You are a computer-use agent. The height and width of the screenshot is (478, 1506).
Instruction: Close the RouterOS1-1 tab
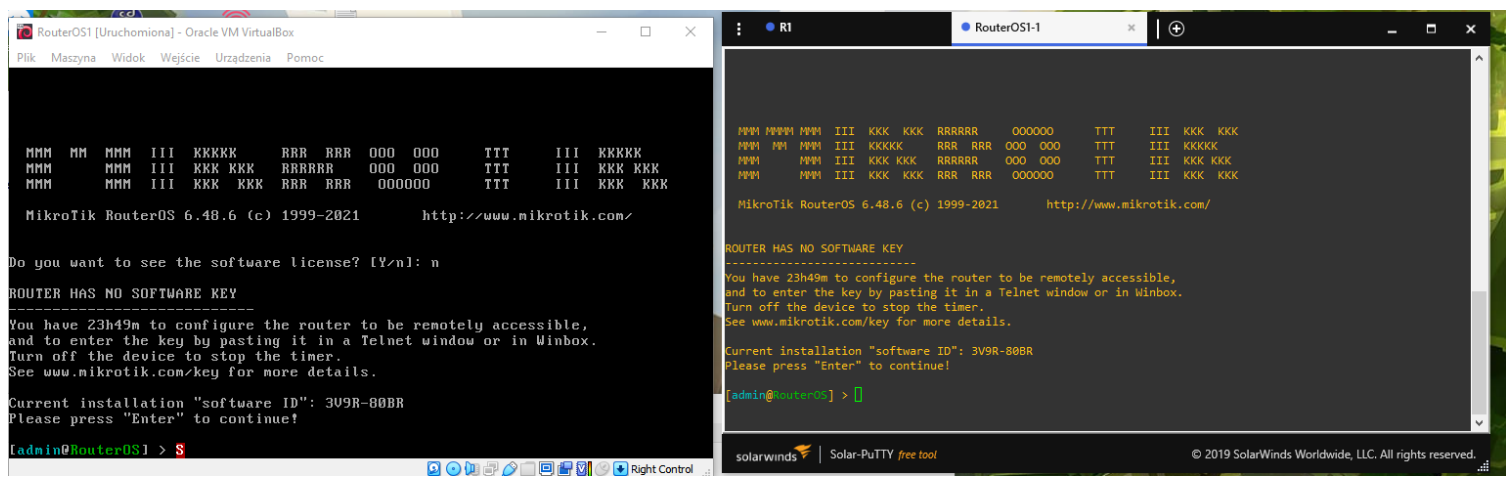[x=1131, y=28]
